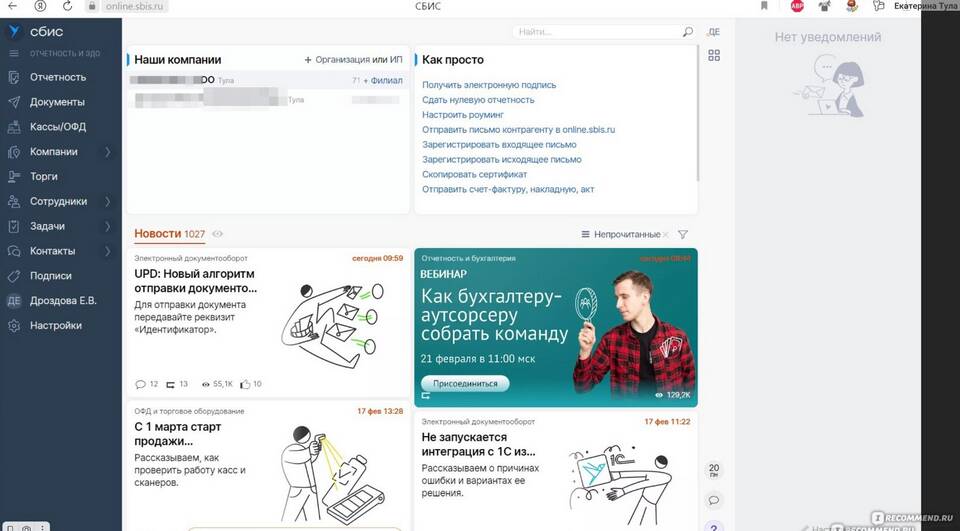This screenshot has height=531, width=960.
Task: Open Скопировать сертификат link
Action: 474,175
